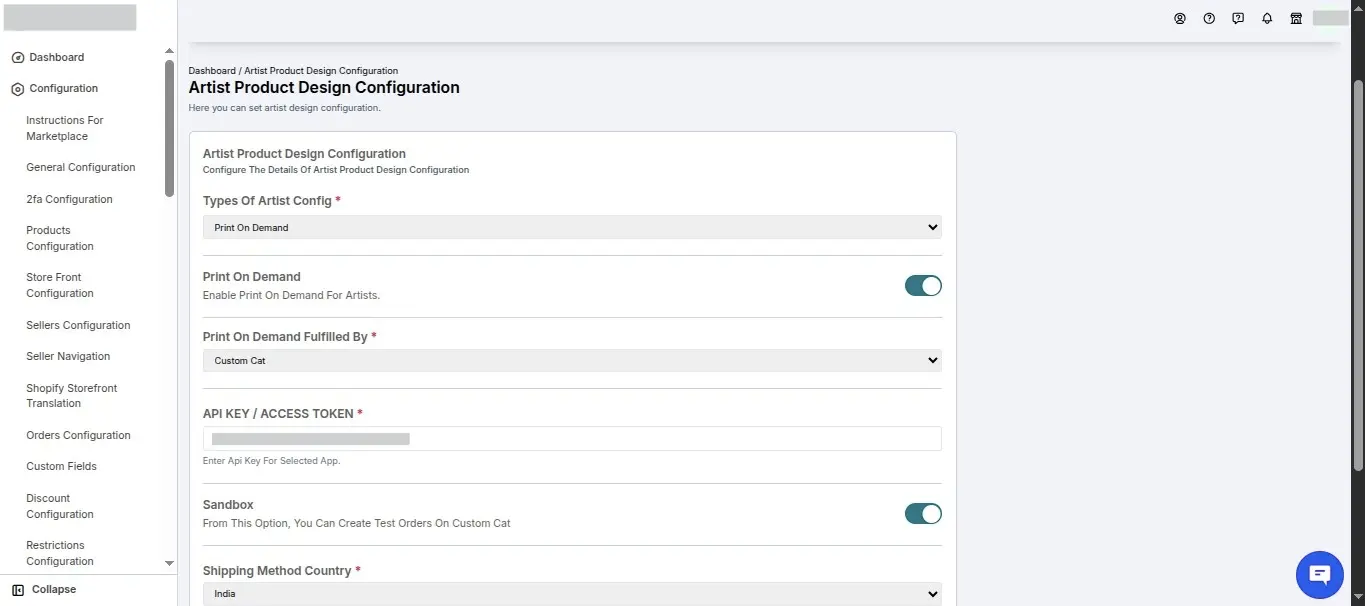Disable the Print On Demand switch
1365x606 pixels.
click(923, 286)
